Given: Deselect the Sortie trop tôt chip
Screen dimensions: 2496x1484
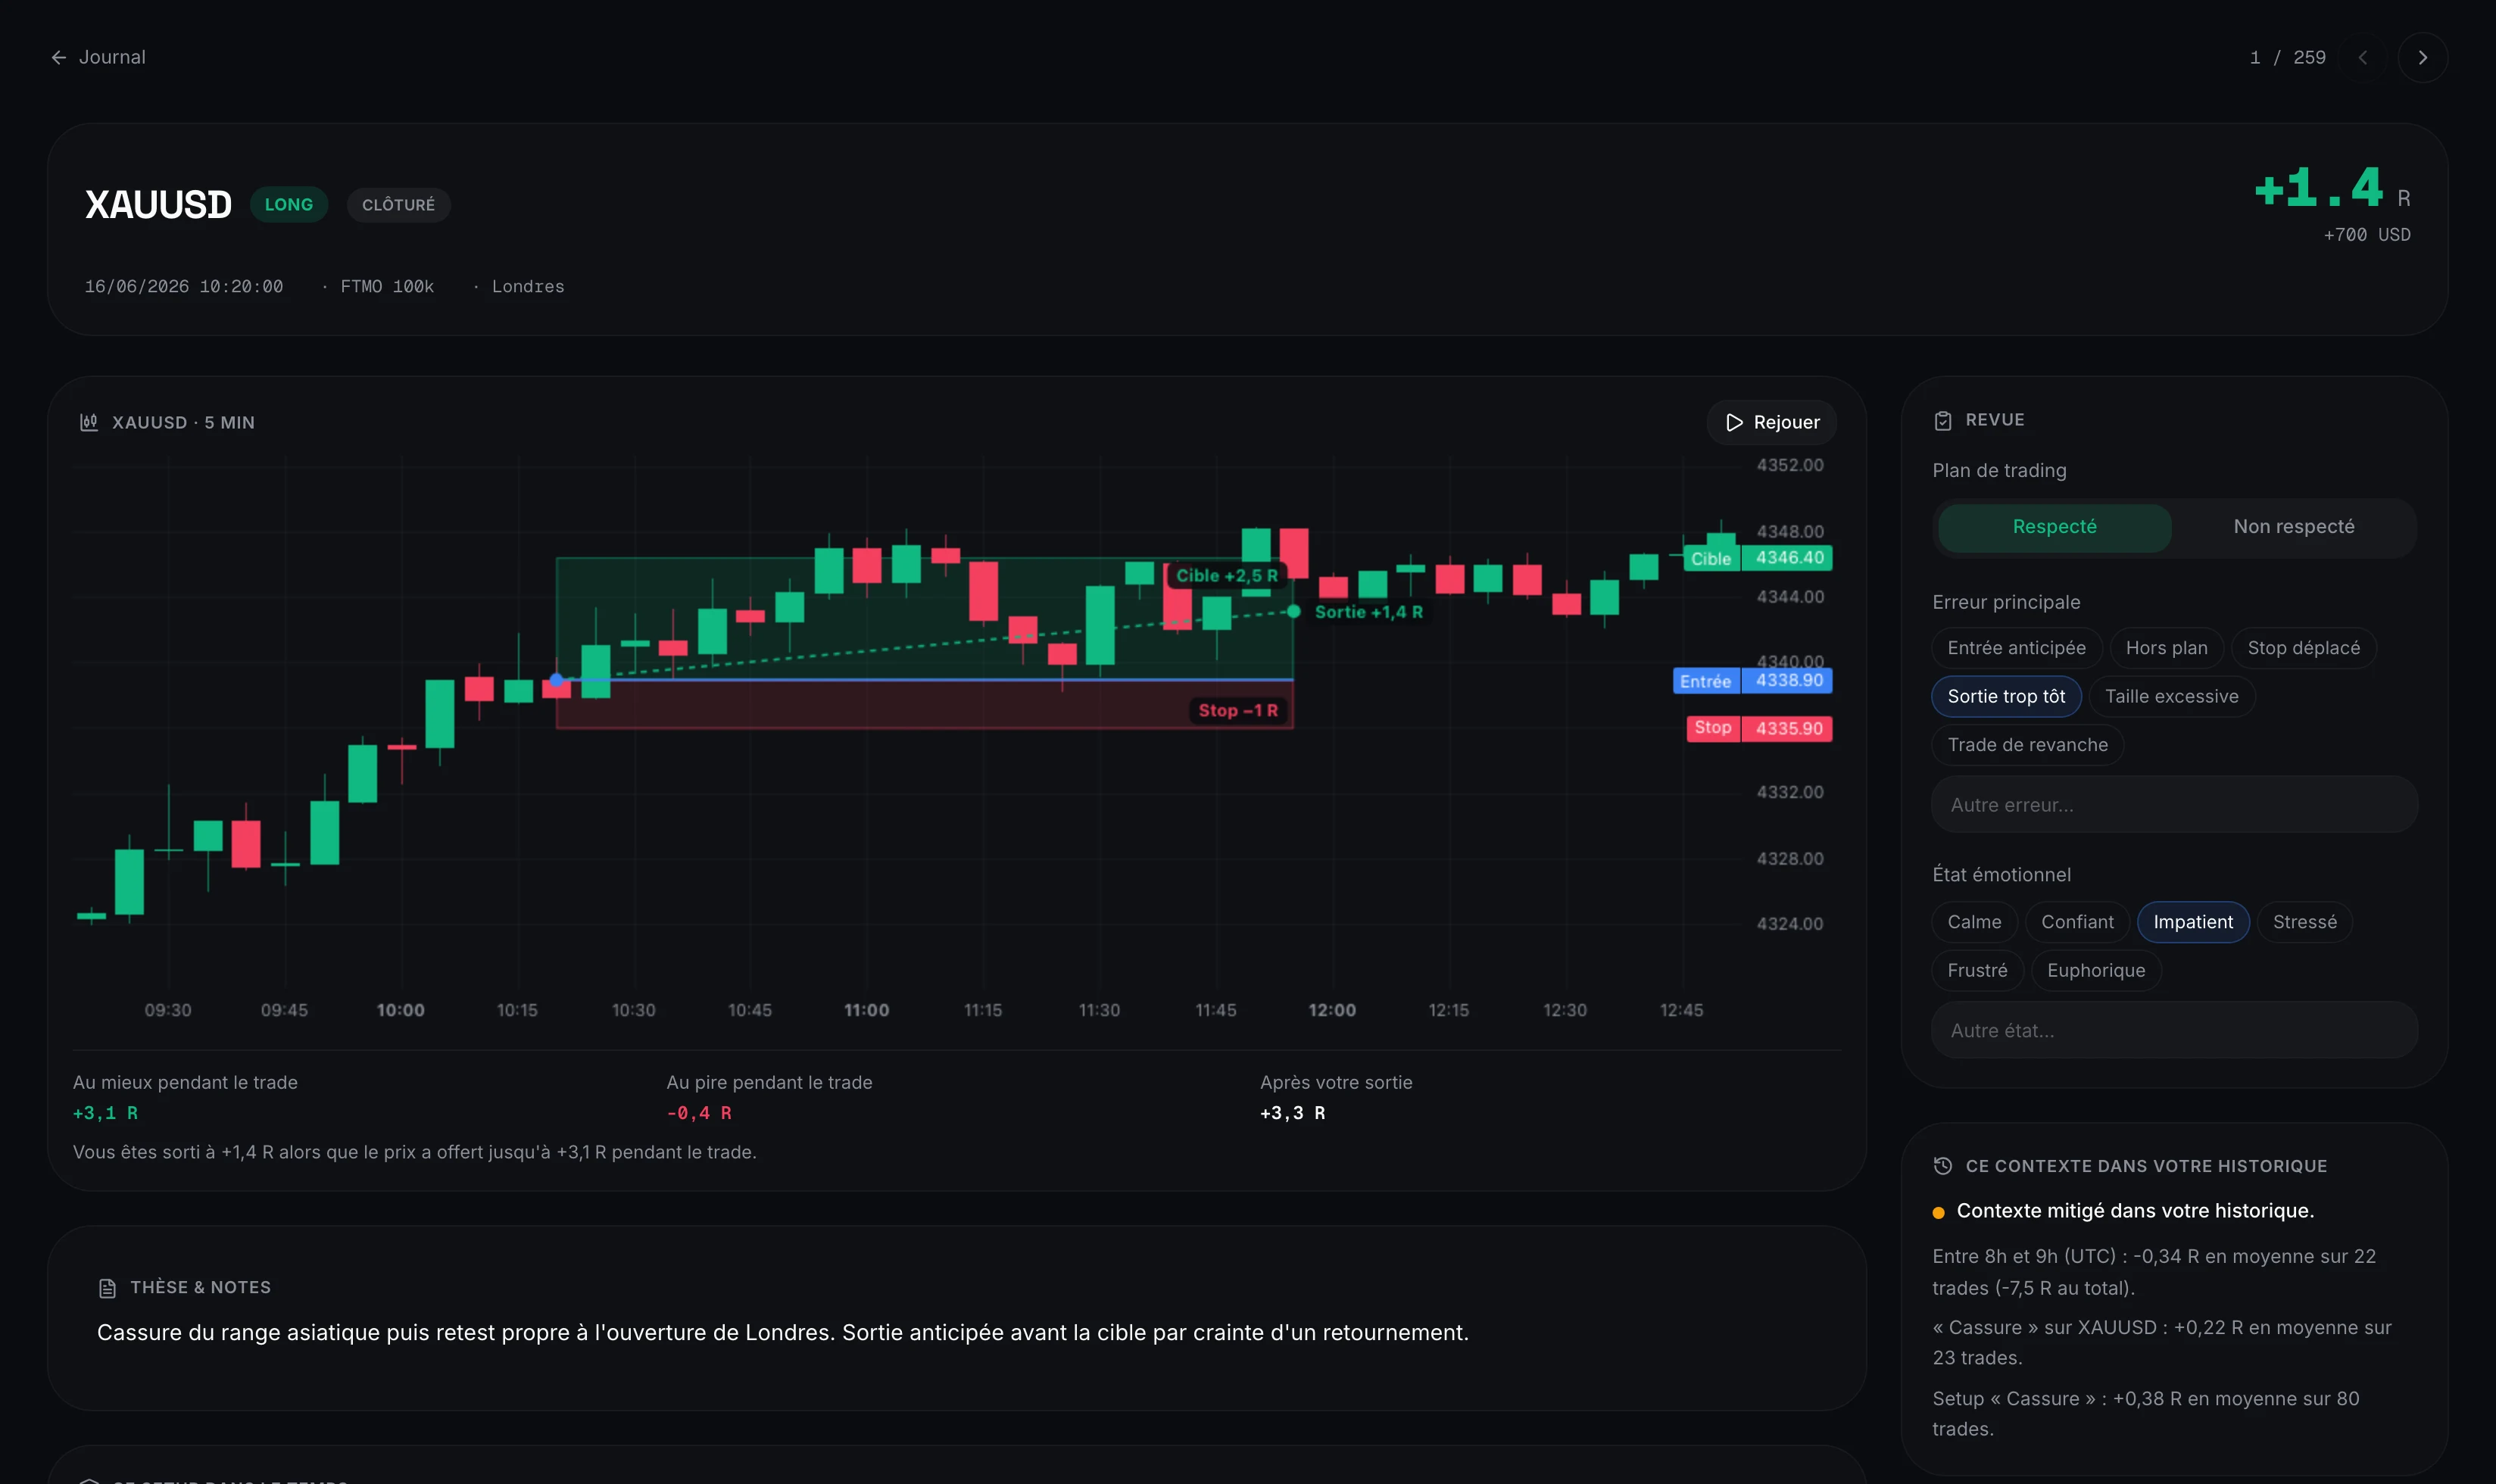Looking at the screenshot, I should pyautogui.click(x=2006, y=697).
